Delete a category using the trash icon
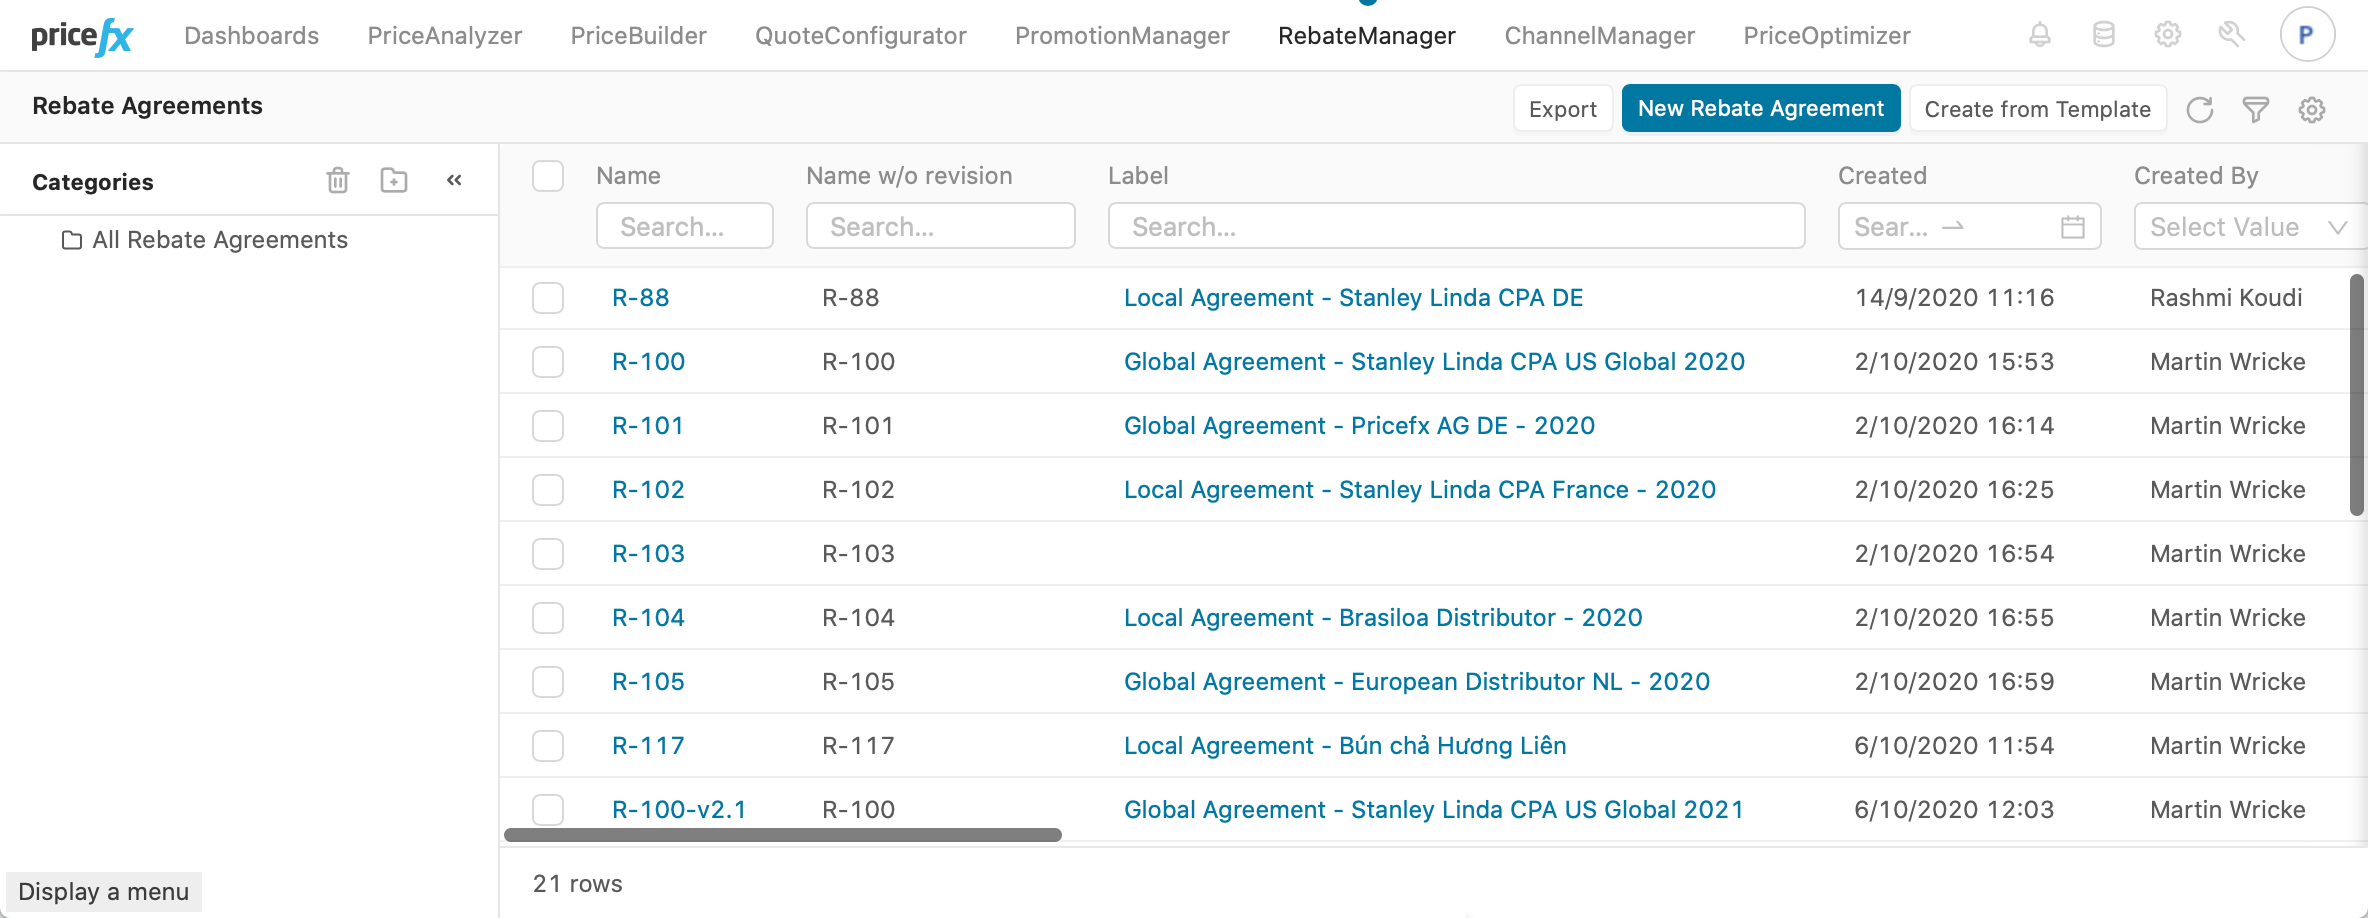This screenshot has height=918, width=2368. tap(337, 180)
